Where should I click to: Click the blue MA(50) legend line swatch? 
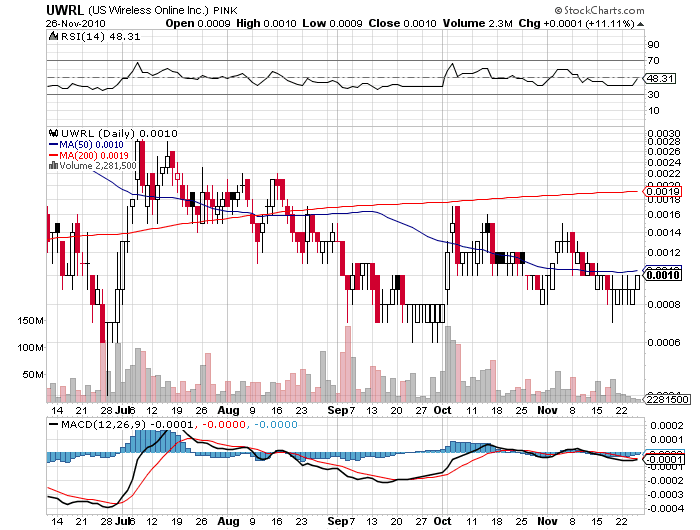click(53, 145)
